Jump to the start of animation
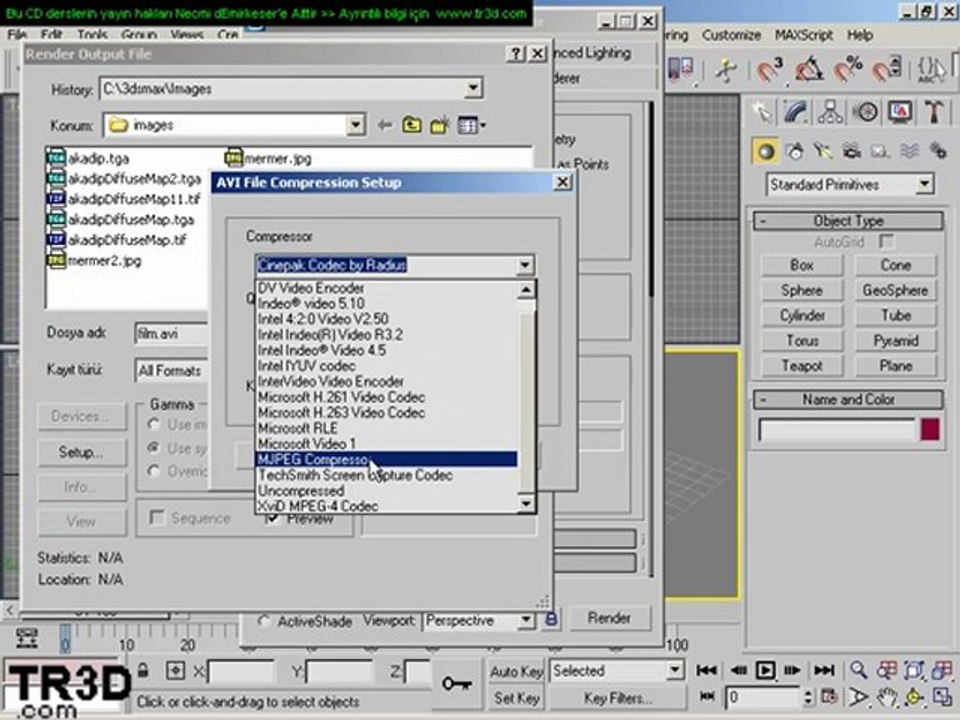 tap(706, 670)
